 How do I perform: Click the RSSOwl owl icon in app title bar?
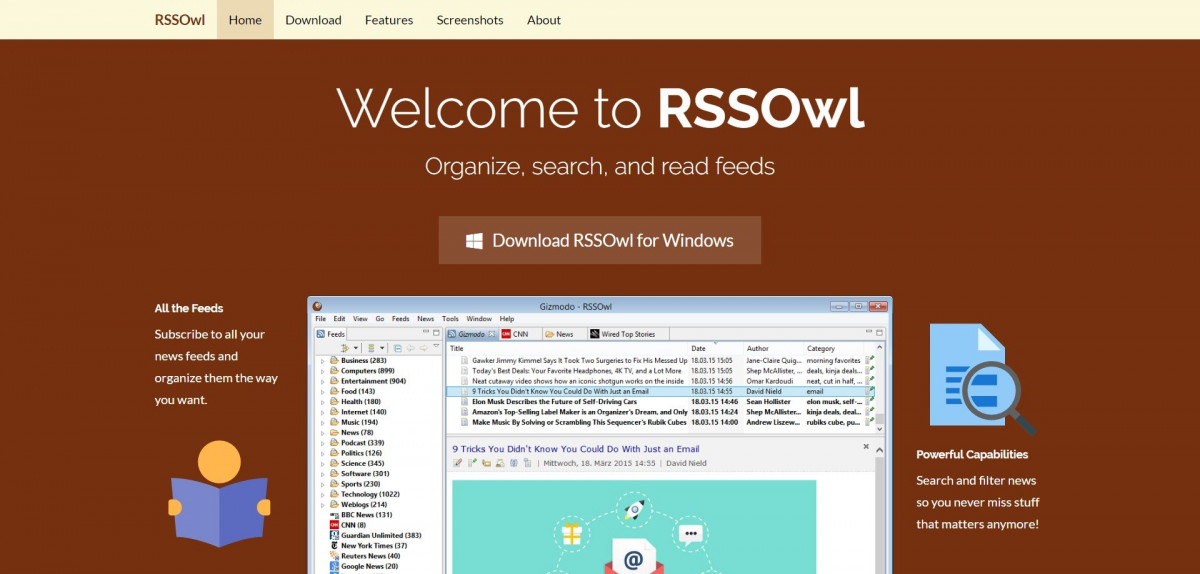coord(317,306)
